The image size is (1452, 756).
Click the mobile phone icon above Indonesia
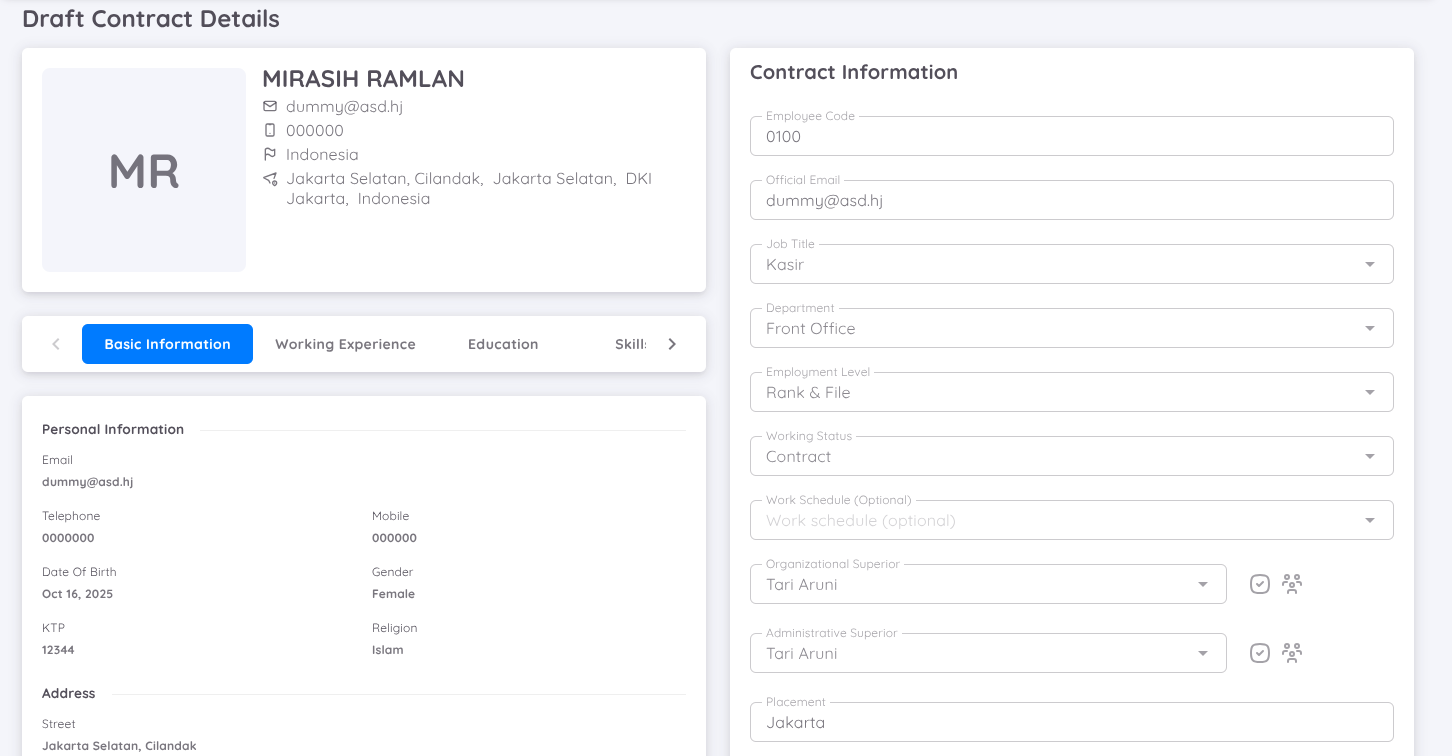point(270,130)
